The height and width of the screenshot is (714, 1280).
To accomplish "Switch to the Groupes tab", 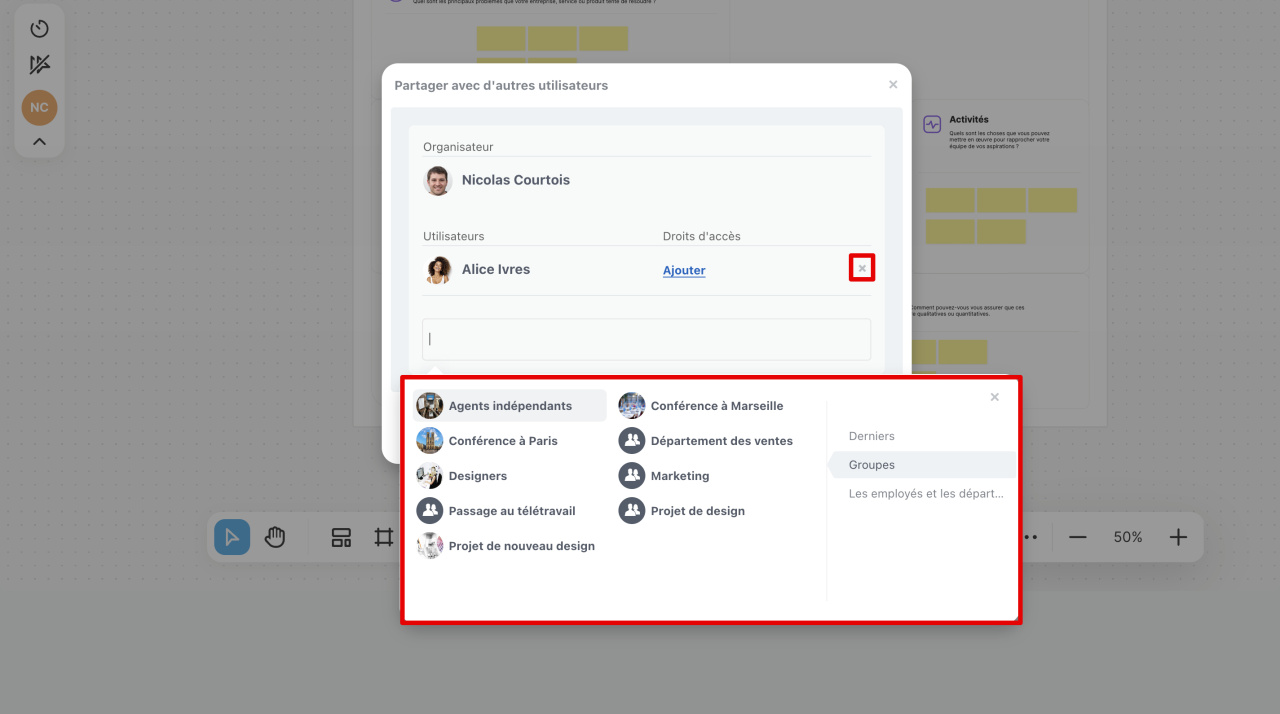I will click(923, 465).
